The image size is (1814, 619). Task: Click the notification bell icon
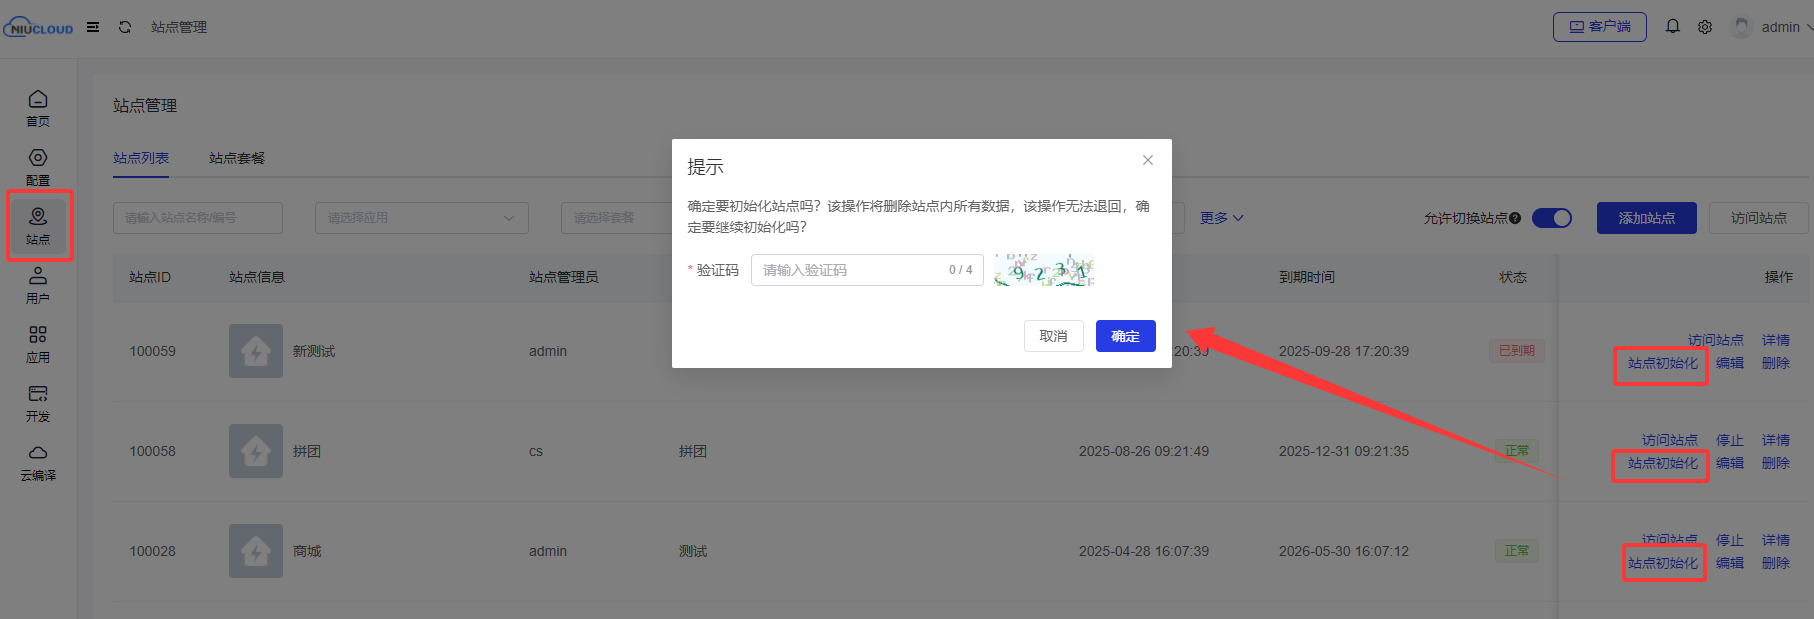(1672, 27)
